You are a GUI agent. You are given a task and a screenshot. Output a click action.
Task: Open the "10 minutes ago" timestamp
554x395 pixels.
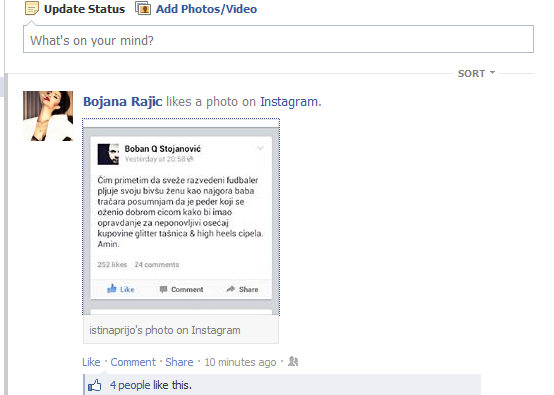[240, 362]
